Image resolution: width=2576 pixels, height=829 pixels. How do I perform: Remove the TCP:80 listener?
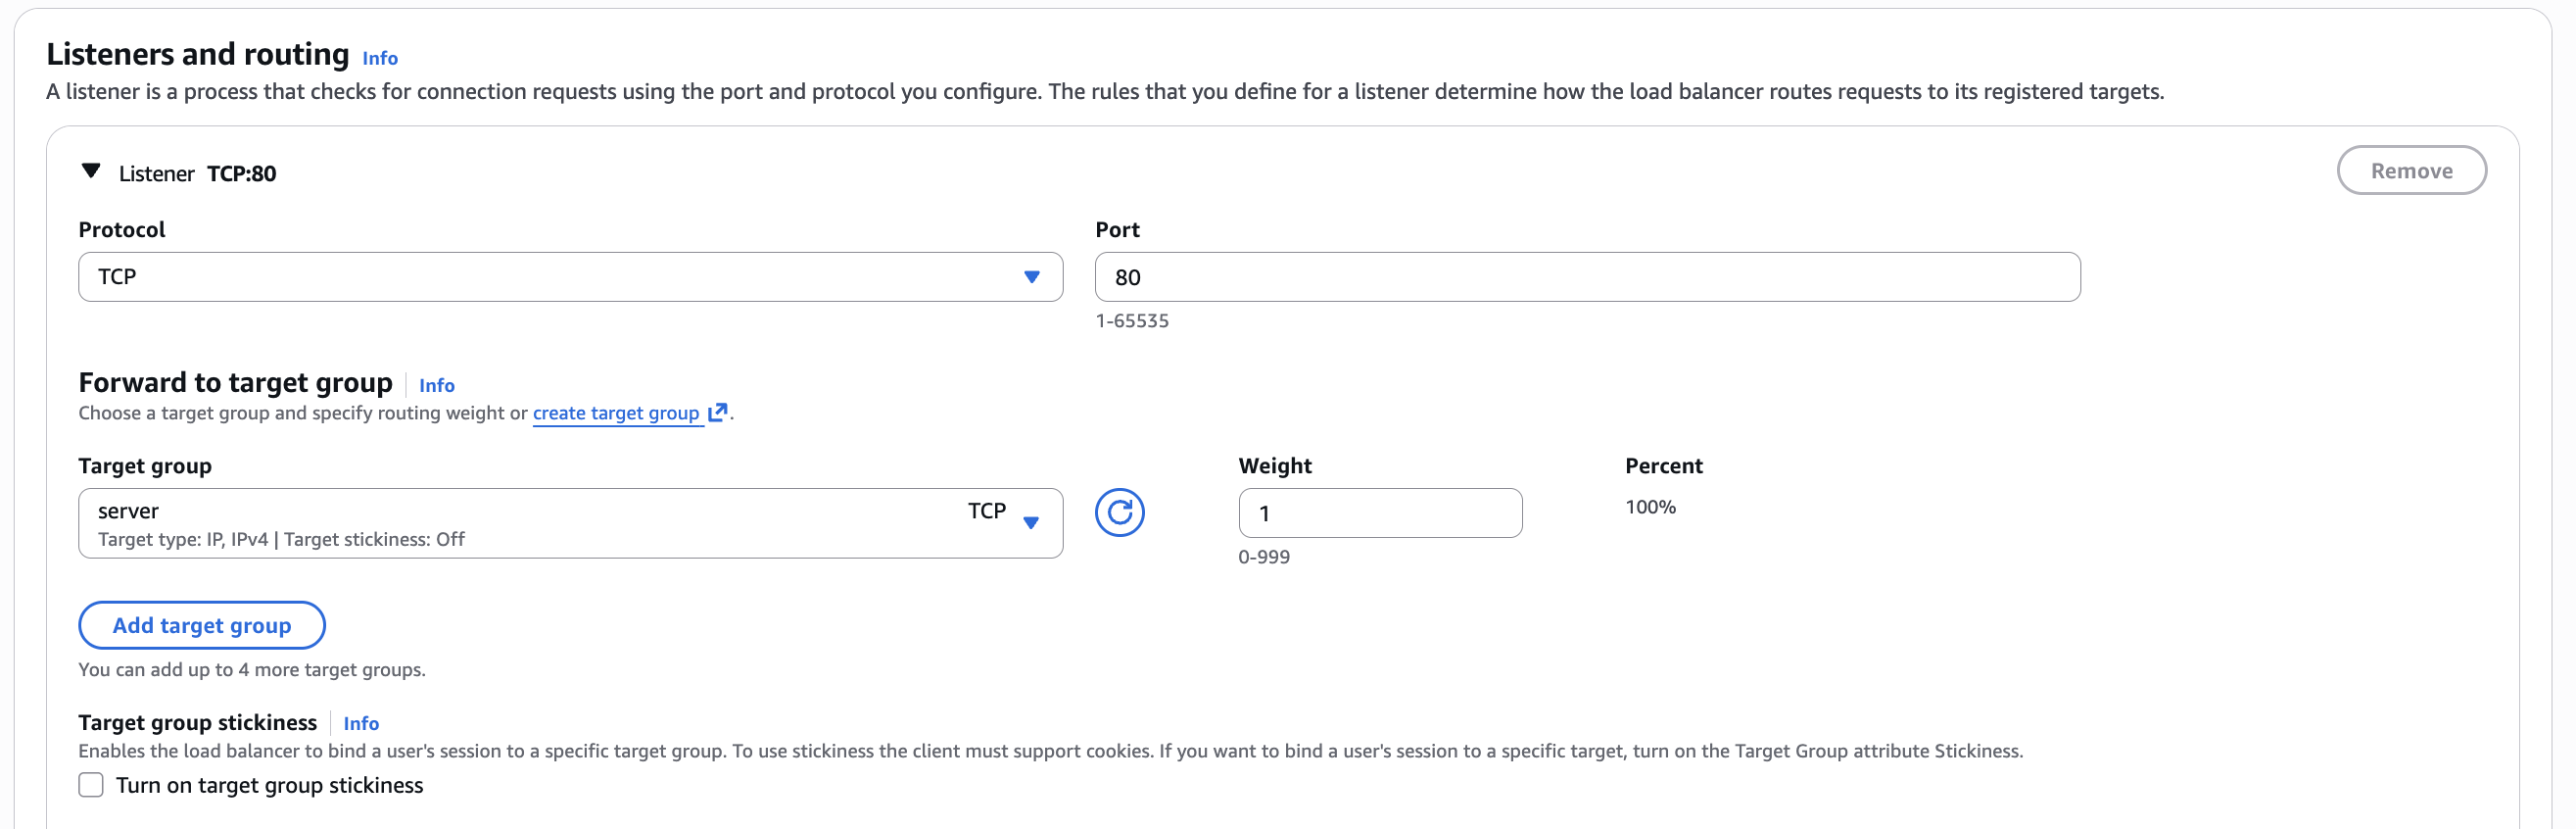tap(2410, 171)
